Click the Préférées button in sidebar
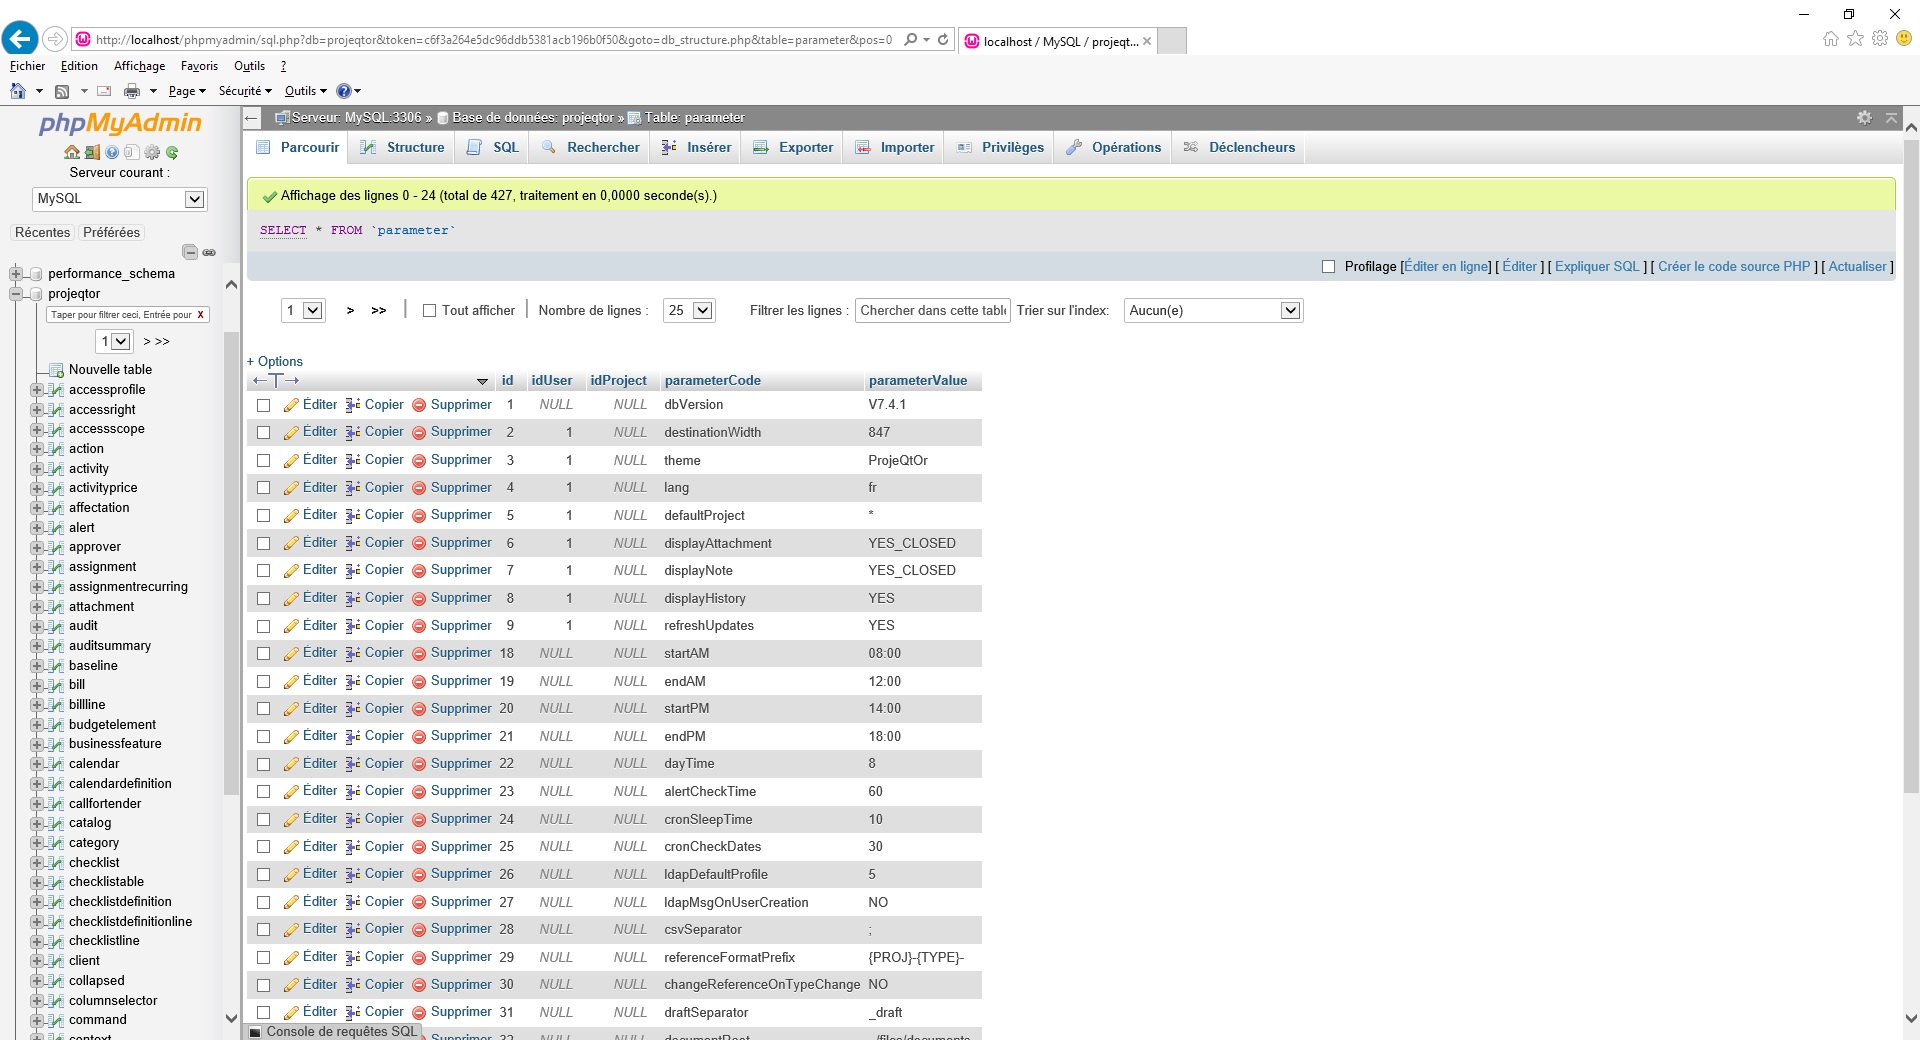 (x=111, y=233)
